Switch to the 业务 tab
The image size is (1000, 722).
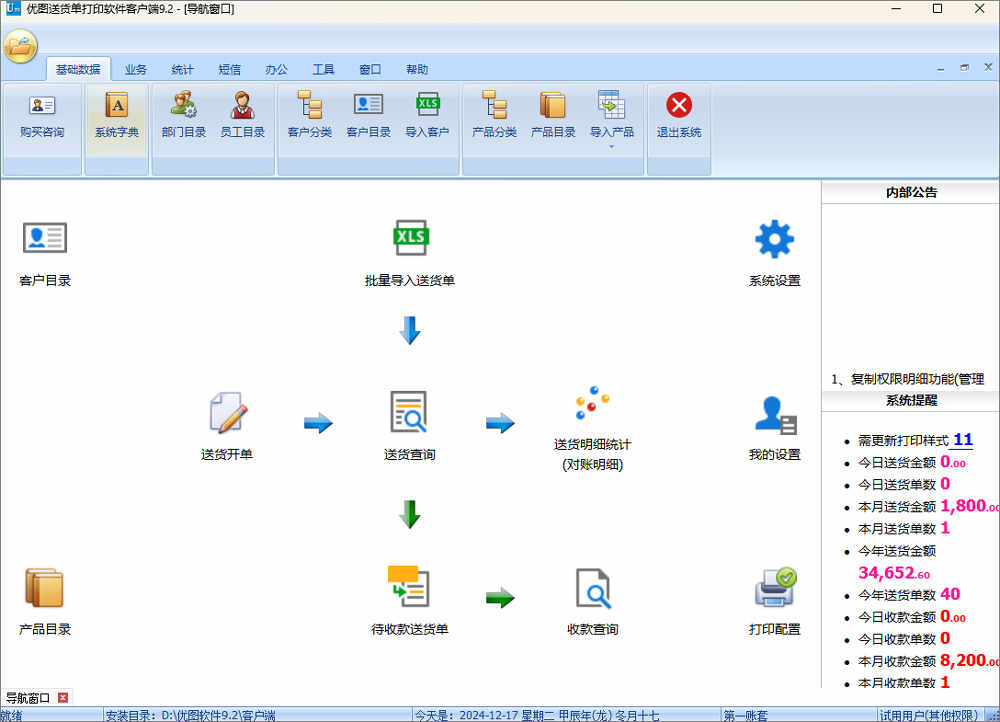coord(135,69)
